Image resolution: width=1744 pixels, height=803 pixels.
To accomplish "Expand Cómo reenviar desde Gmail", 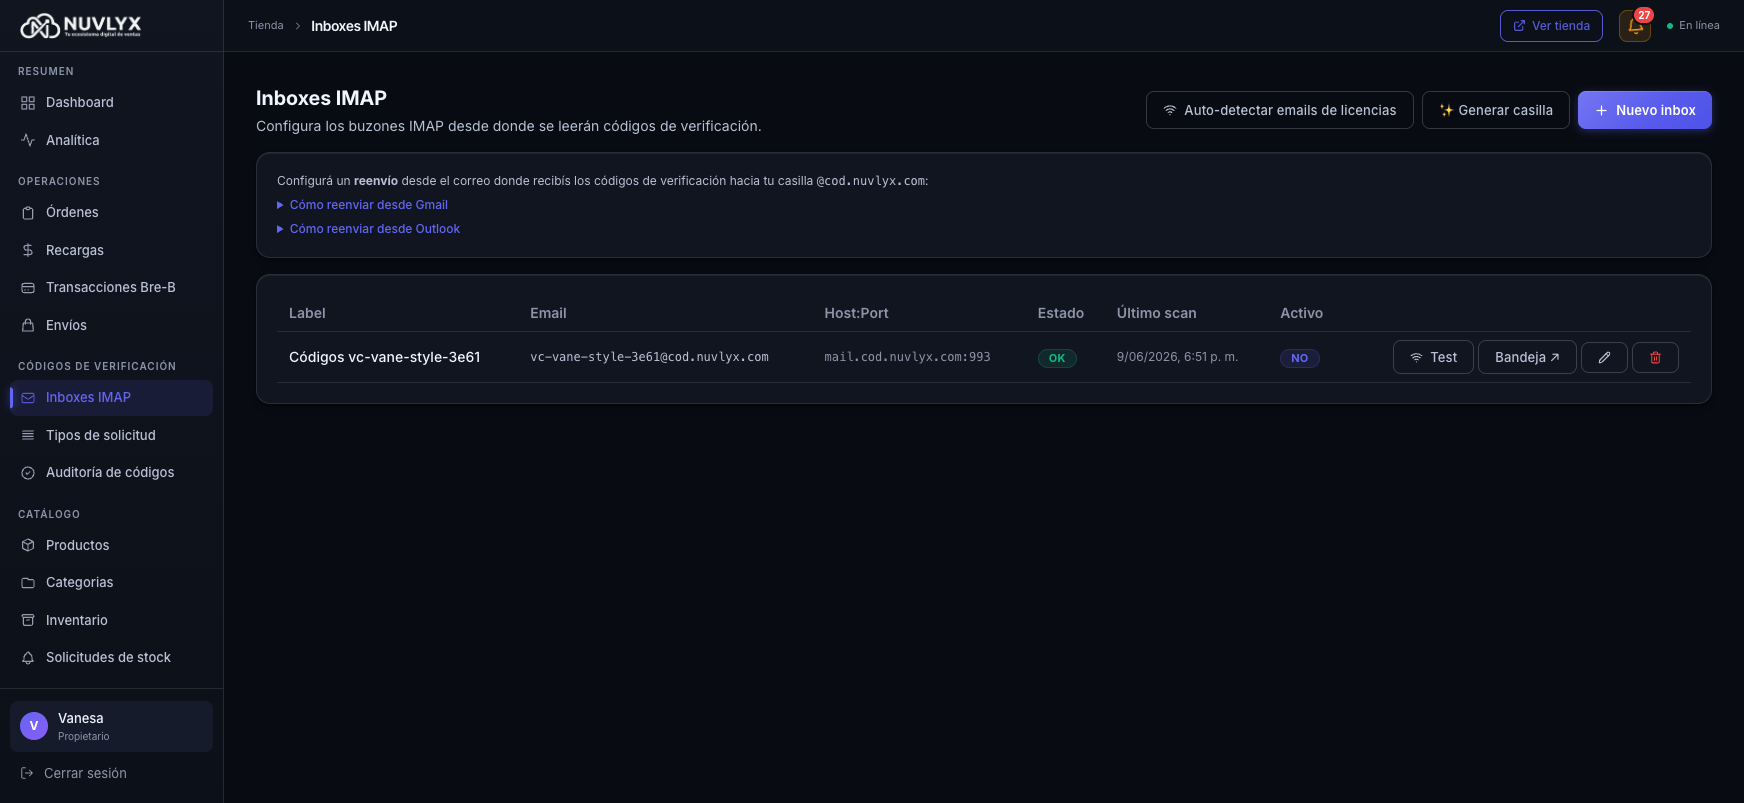I will [x=362, y=205].
